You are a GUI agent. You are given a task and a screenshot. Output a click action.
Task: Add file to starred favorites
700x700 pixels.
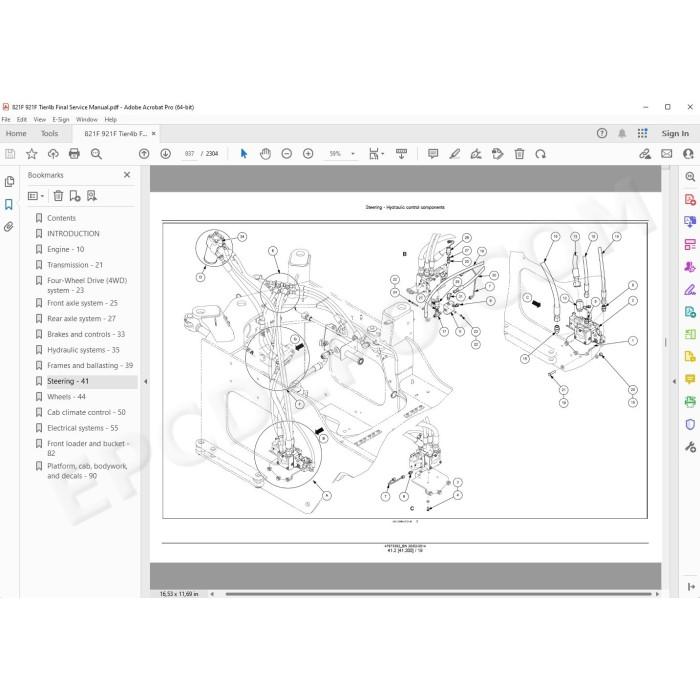[31, 154]
